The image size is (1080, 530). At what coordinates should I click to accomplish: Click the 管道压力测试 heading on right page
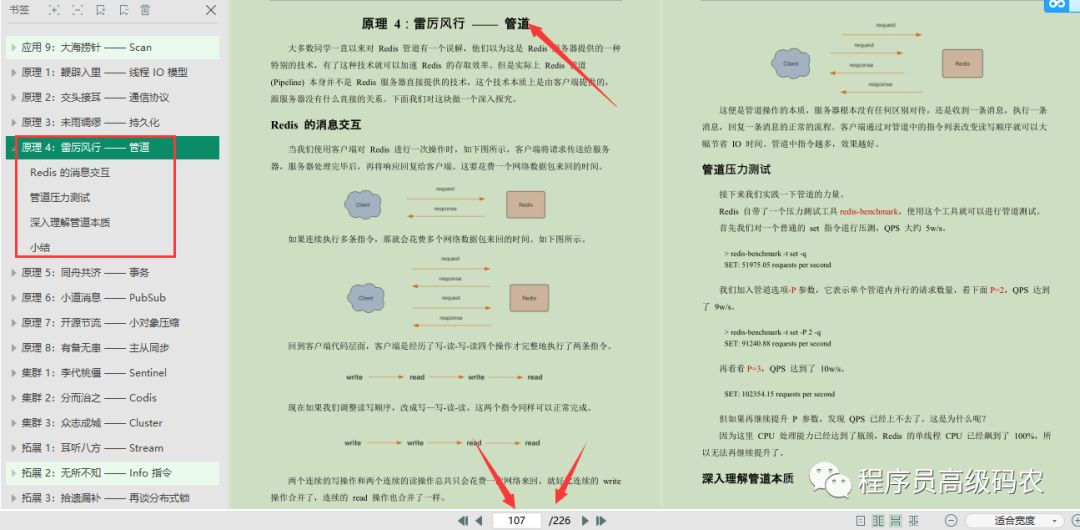pyautogui.click(x=736, y=169)
